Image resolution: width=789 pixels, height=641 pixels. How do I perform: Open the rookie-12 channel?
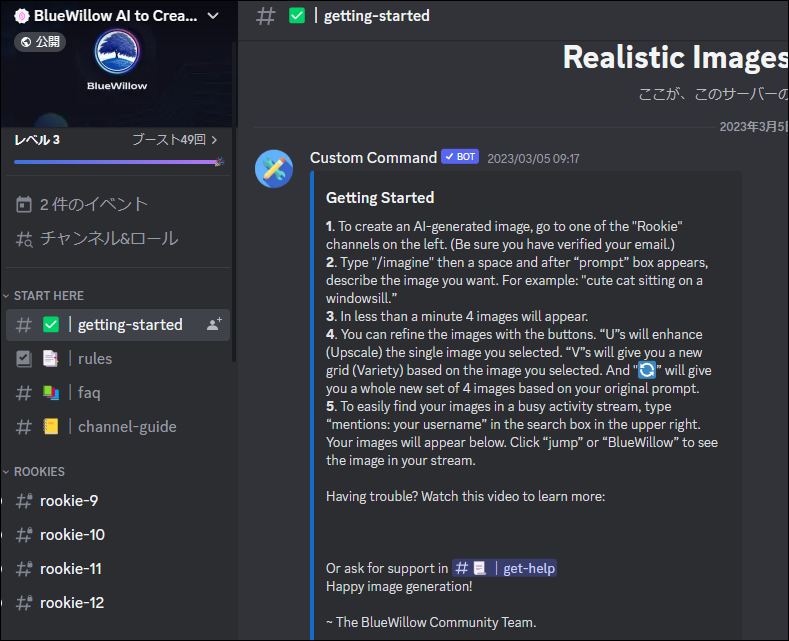pyautogui.click(x=118, y=603)
